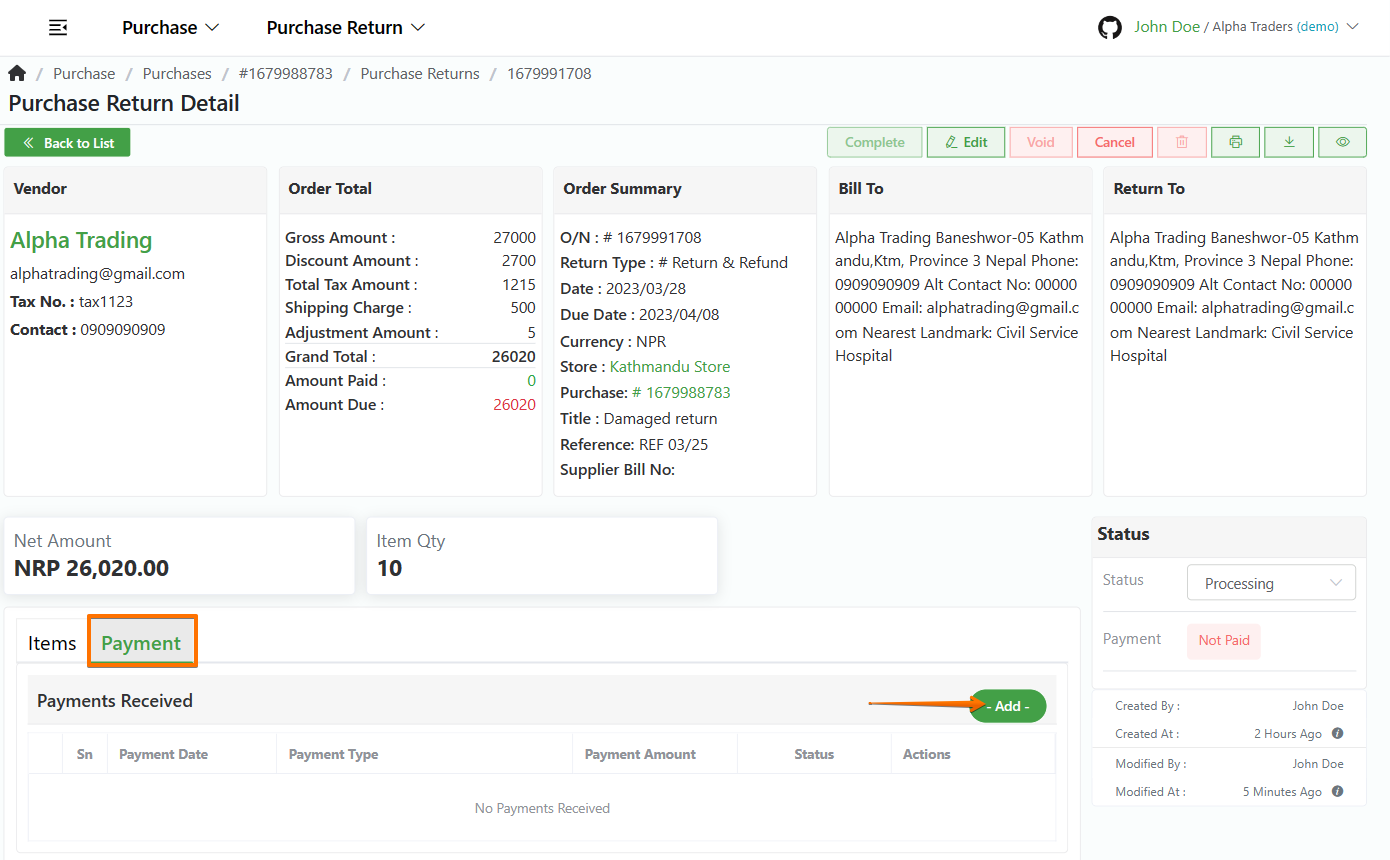This screenshot has width=1390, height=860.
Task: Click the Edit button
Action: tap(966, 142)
